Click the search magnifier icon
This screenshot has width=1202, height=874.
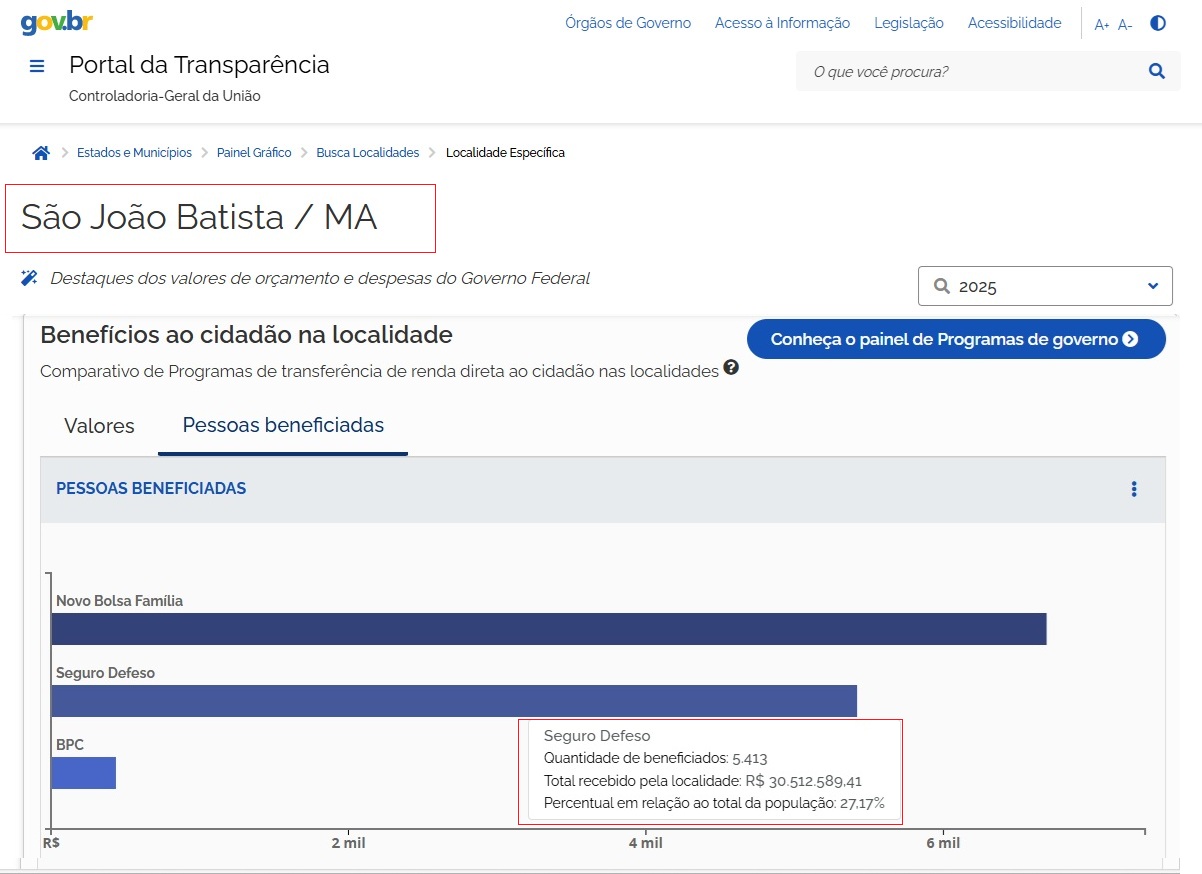(x=1157, y=71)
